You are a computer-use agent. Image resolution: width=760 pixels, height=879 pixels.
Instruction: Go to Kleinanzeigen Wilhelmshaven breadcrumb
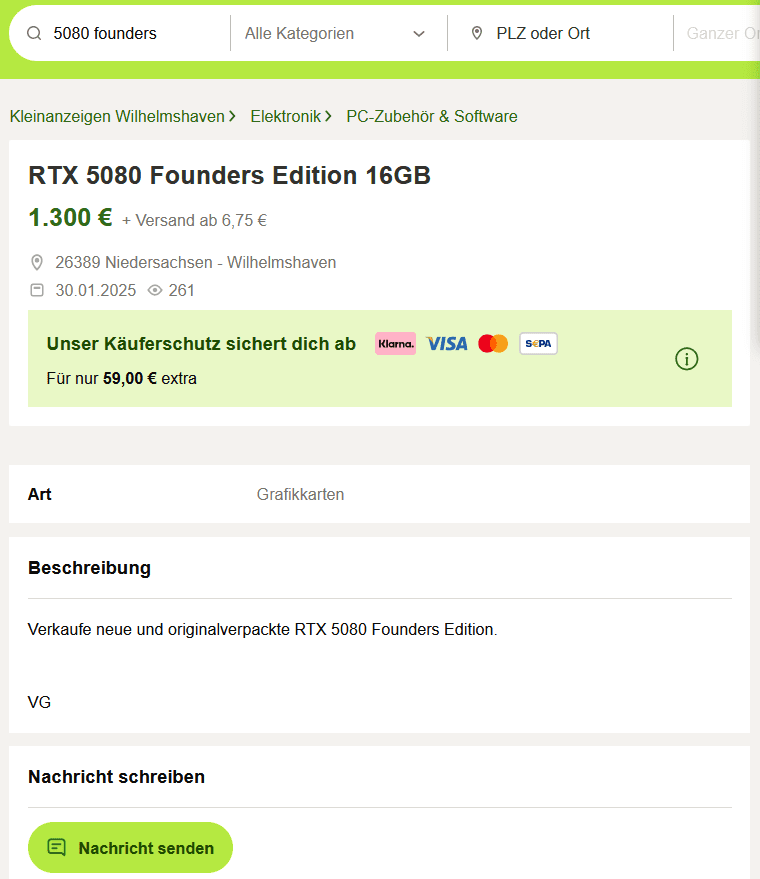(117, 116)
